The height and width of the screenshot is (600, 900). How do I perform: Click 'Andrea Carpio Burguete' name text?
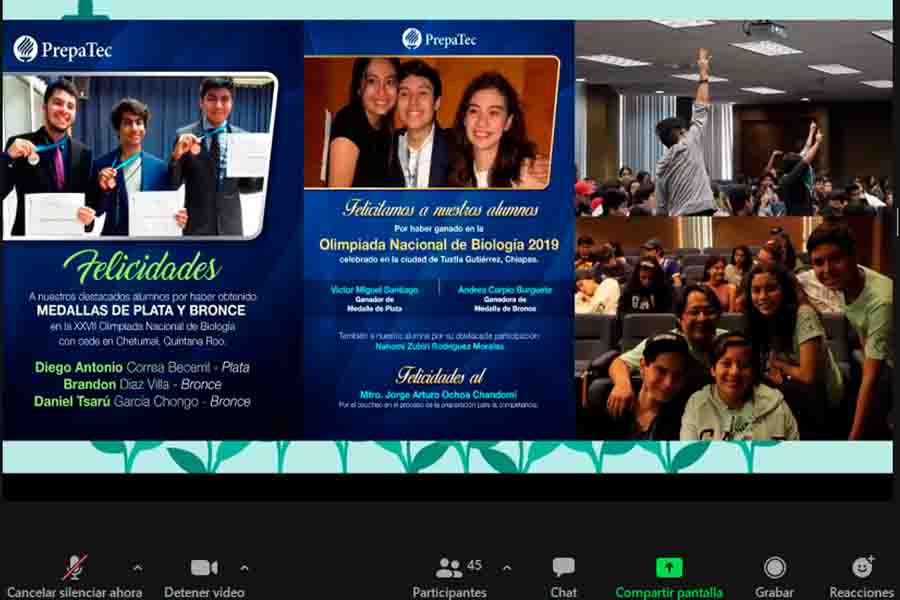[x=505, y=290]
